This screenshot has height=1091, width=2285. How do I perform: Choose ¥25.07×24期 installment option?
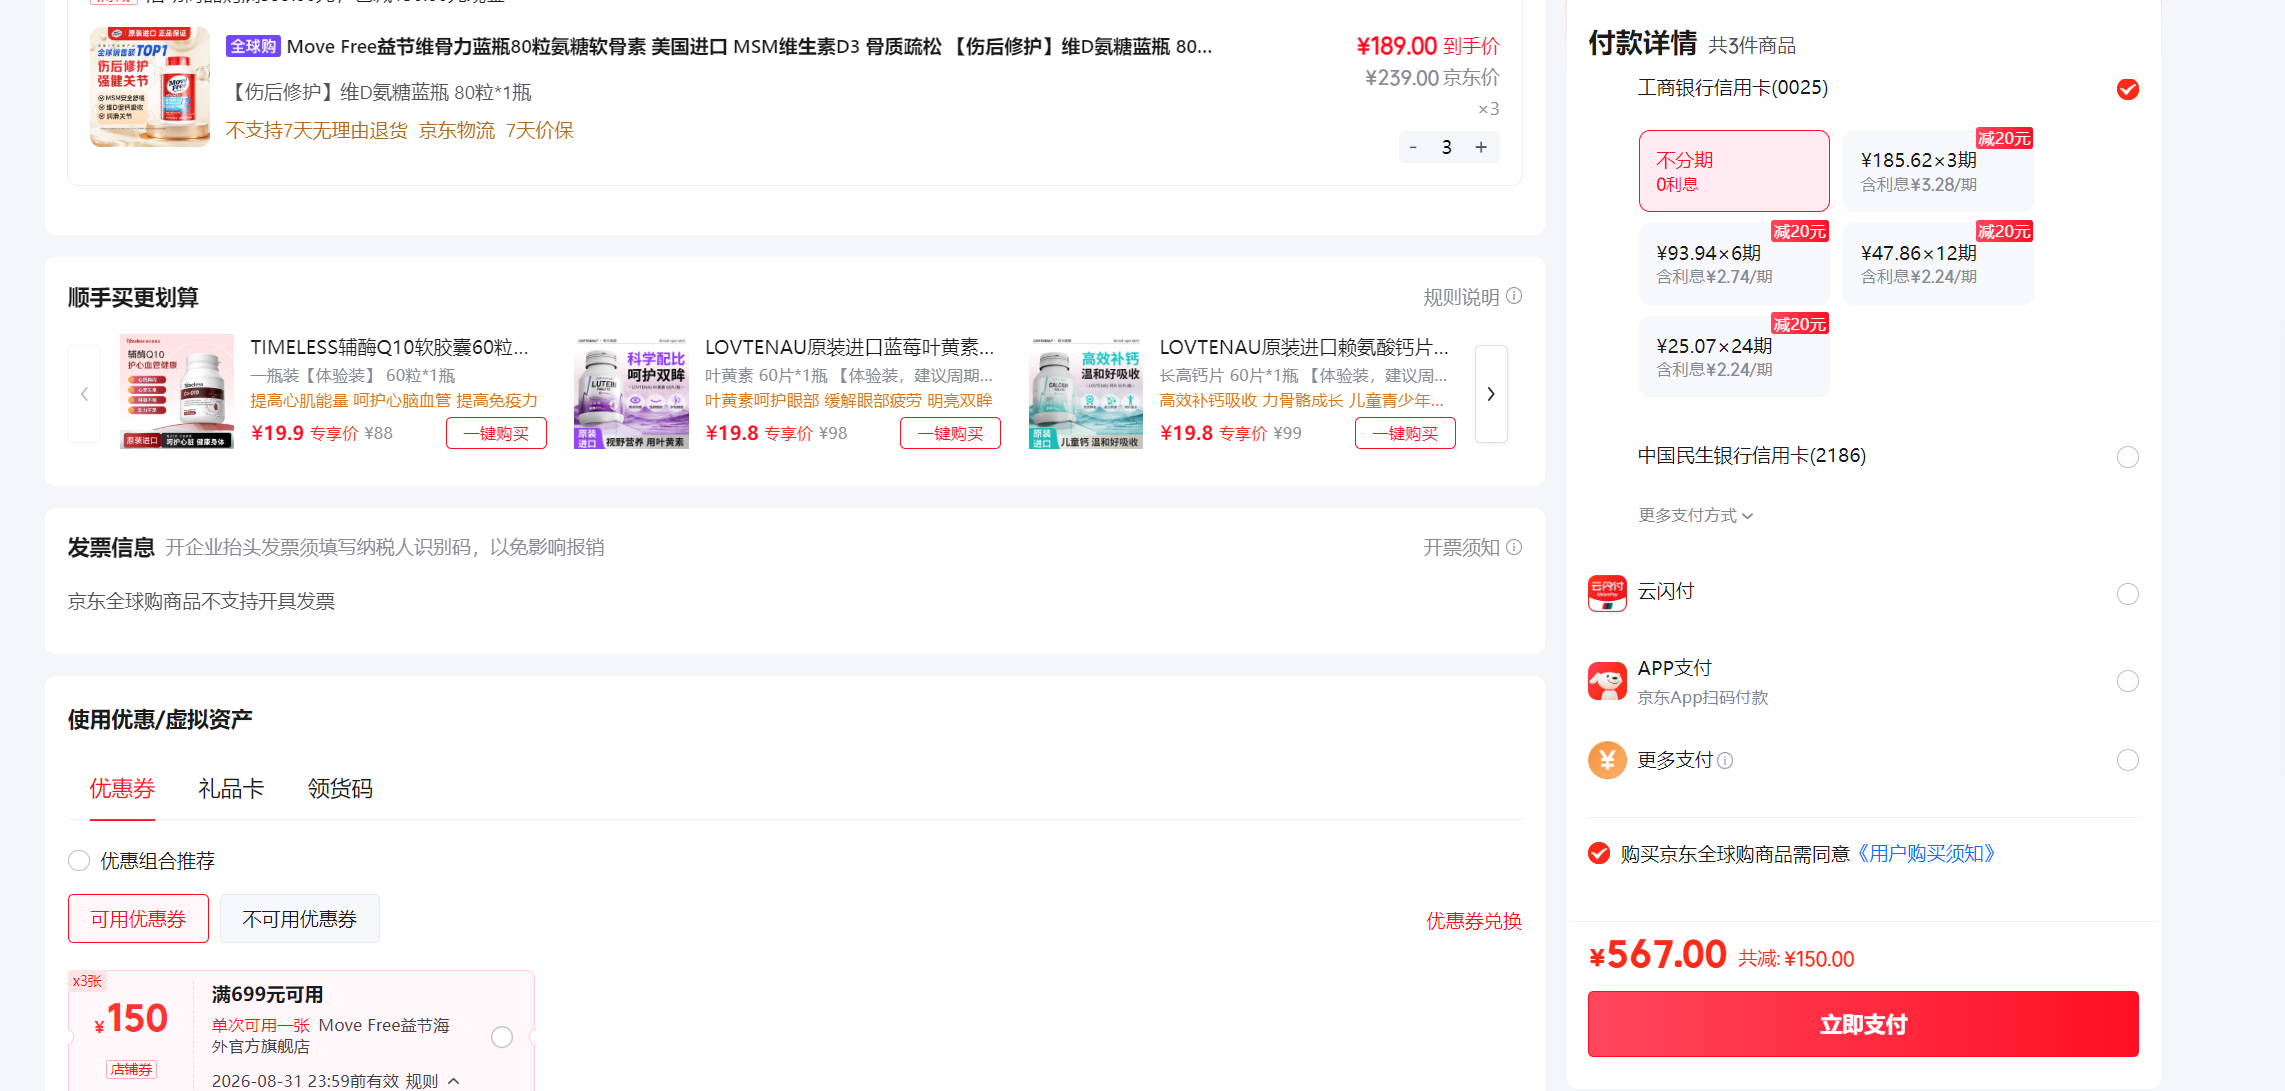1734,357
